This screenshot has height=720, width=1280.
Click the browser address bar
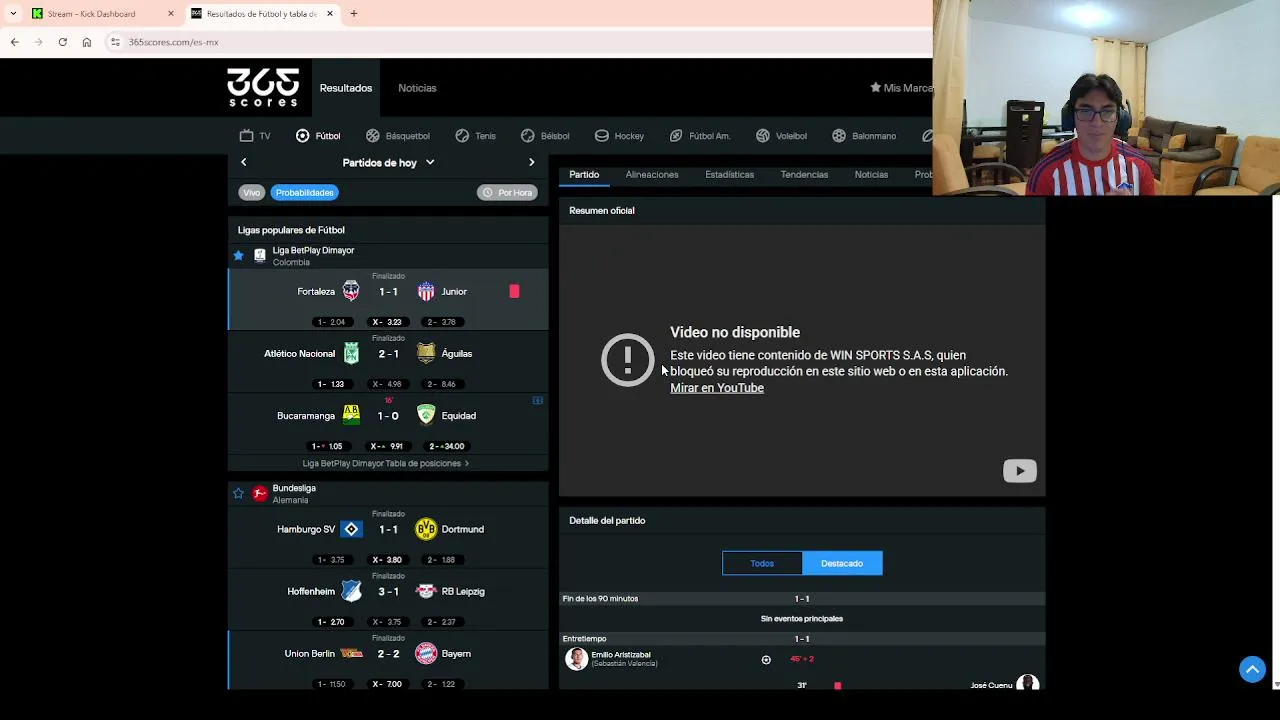pos(520,42)
